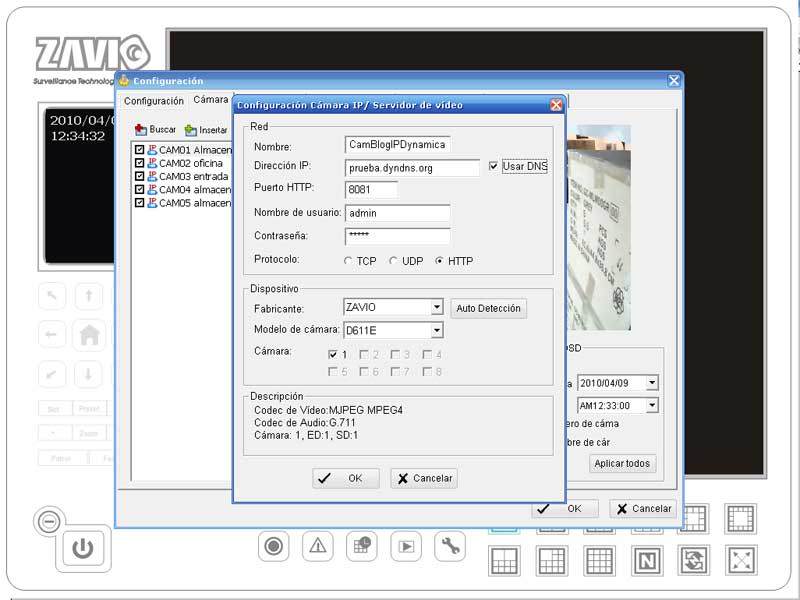The width and height of the screenshot is (800, 600).
Task: Uncheck CAM05 almacen in camera list
Action: pos(139,203)
